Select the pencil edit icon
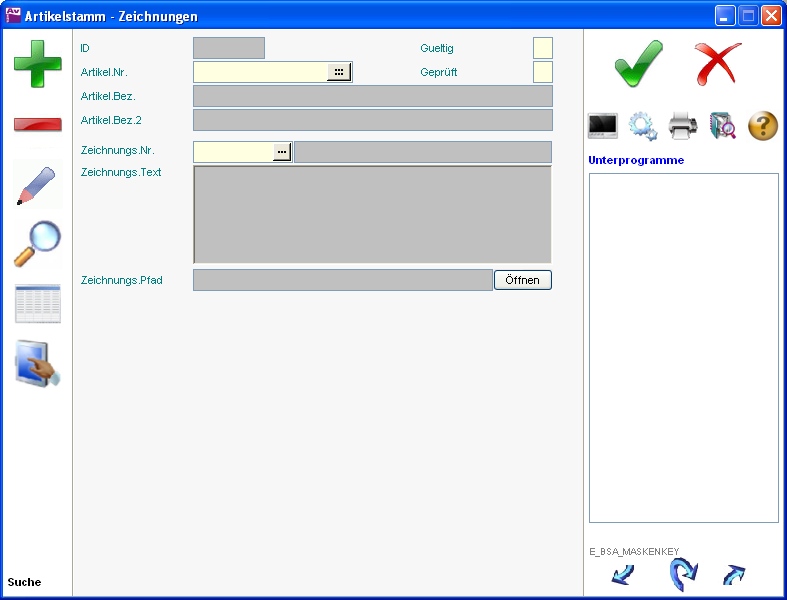 pos(37,185)
